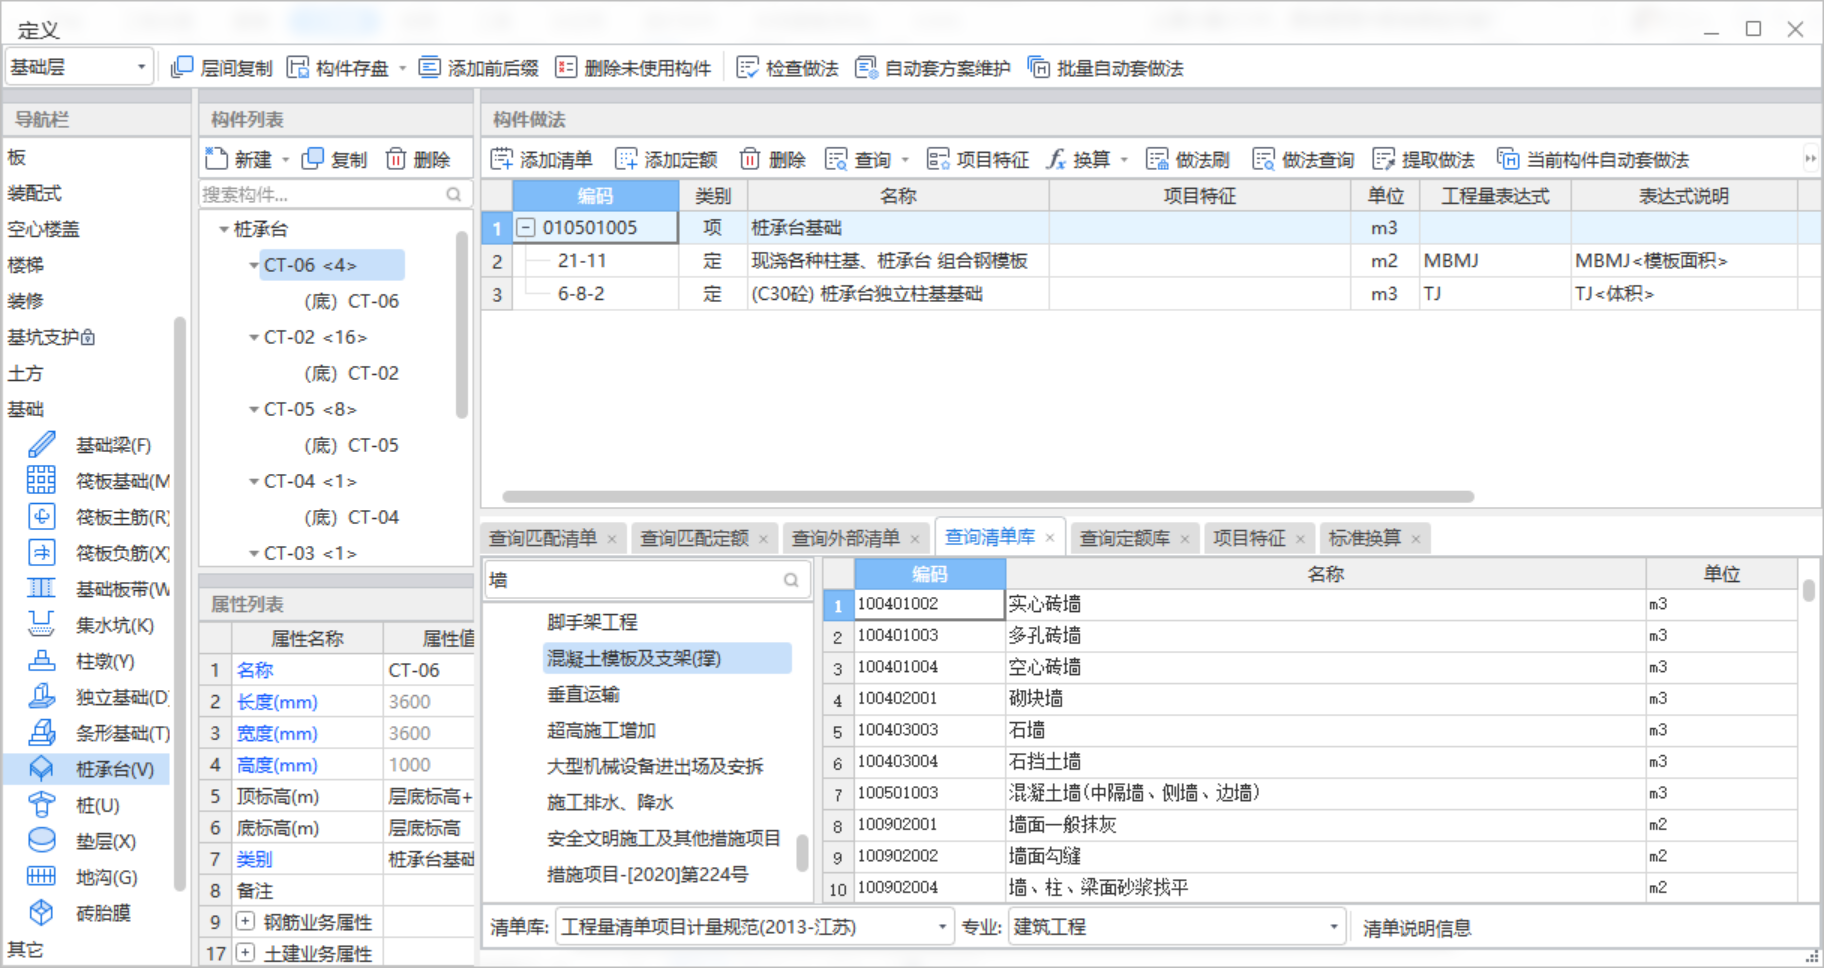Screen dimensions: 1824x968
Task: Click 当前构件自动套做法 icon
Action: pos(1507,158)
